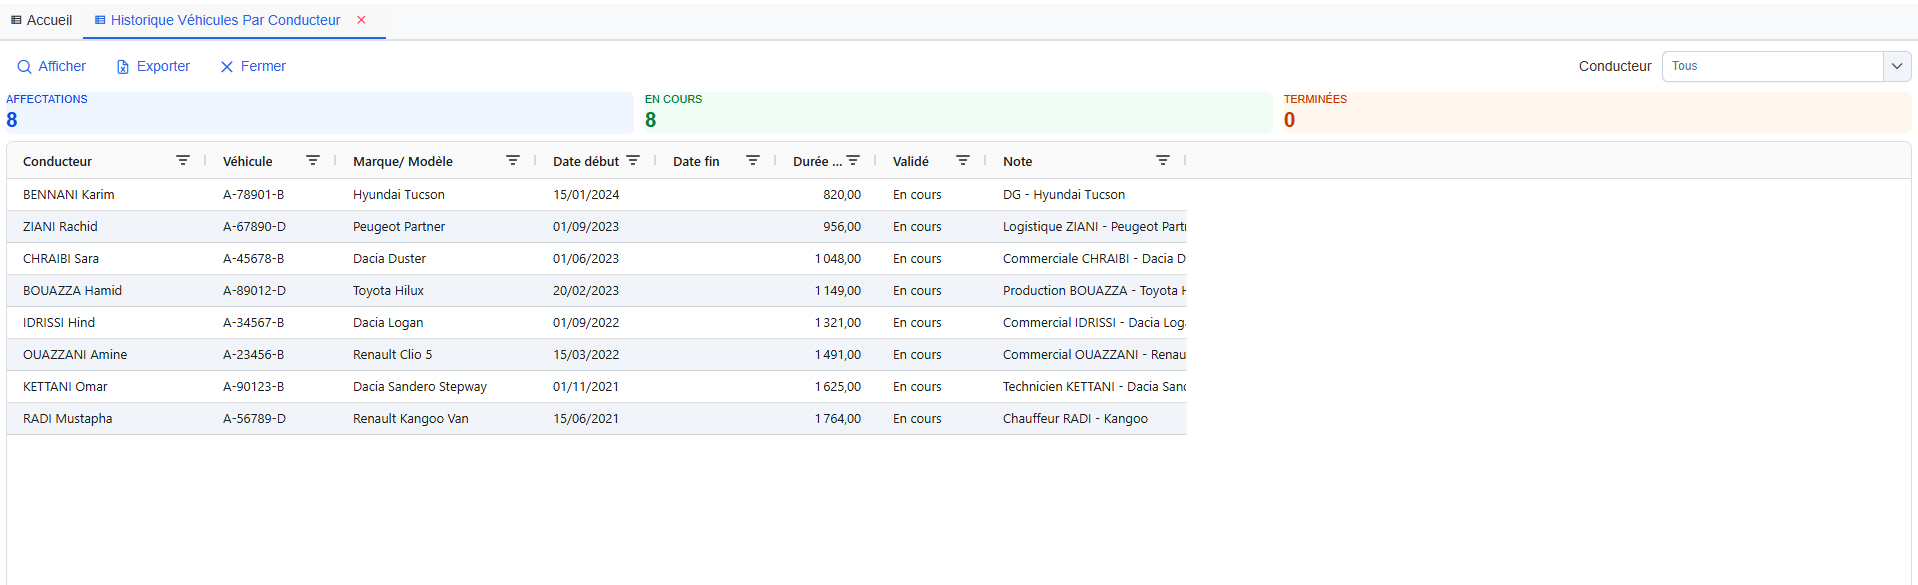Image resolution: width=1918 pixels, height=585 pixels.
Task: Open filter icon on Marque/ Modèle column
Action: pyautogui.click(x=513, y=161)
